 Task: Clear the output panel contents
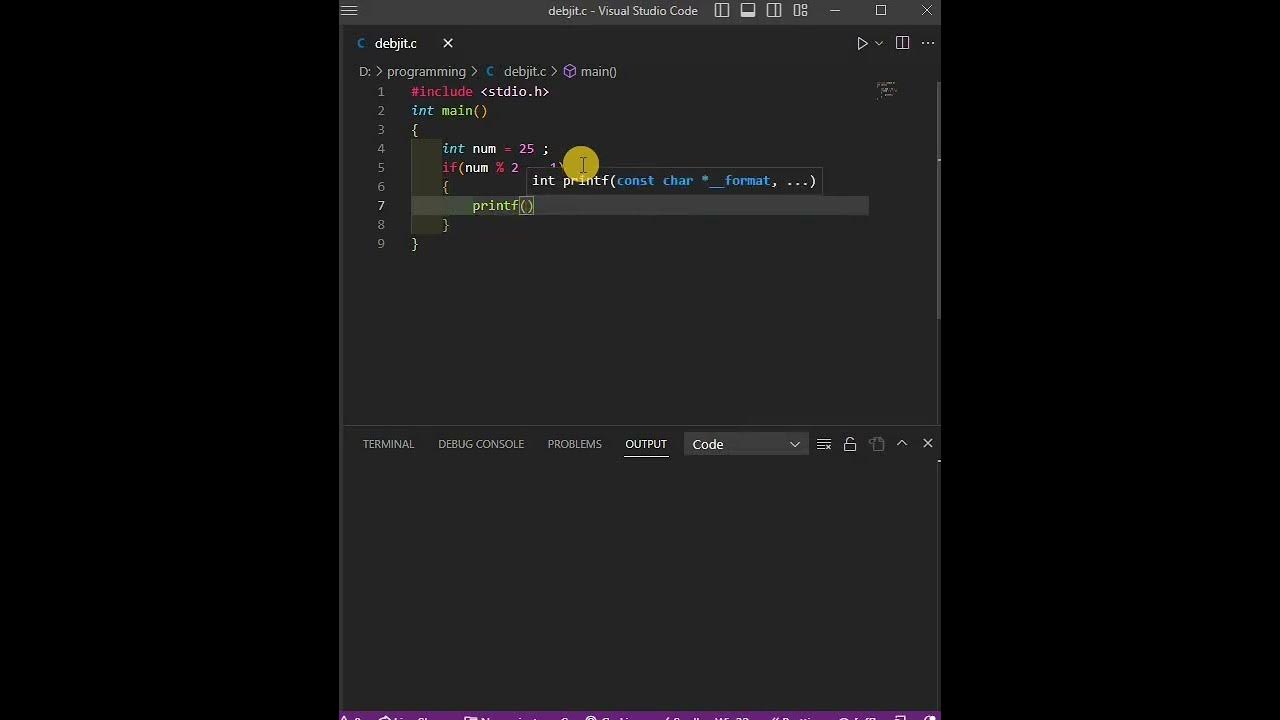824,444
